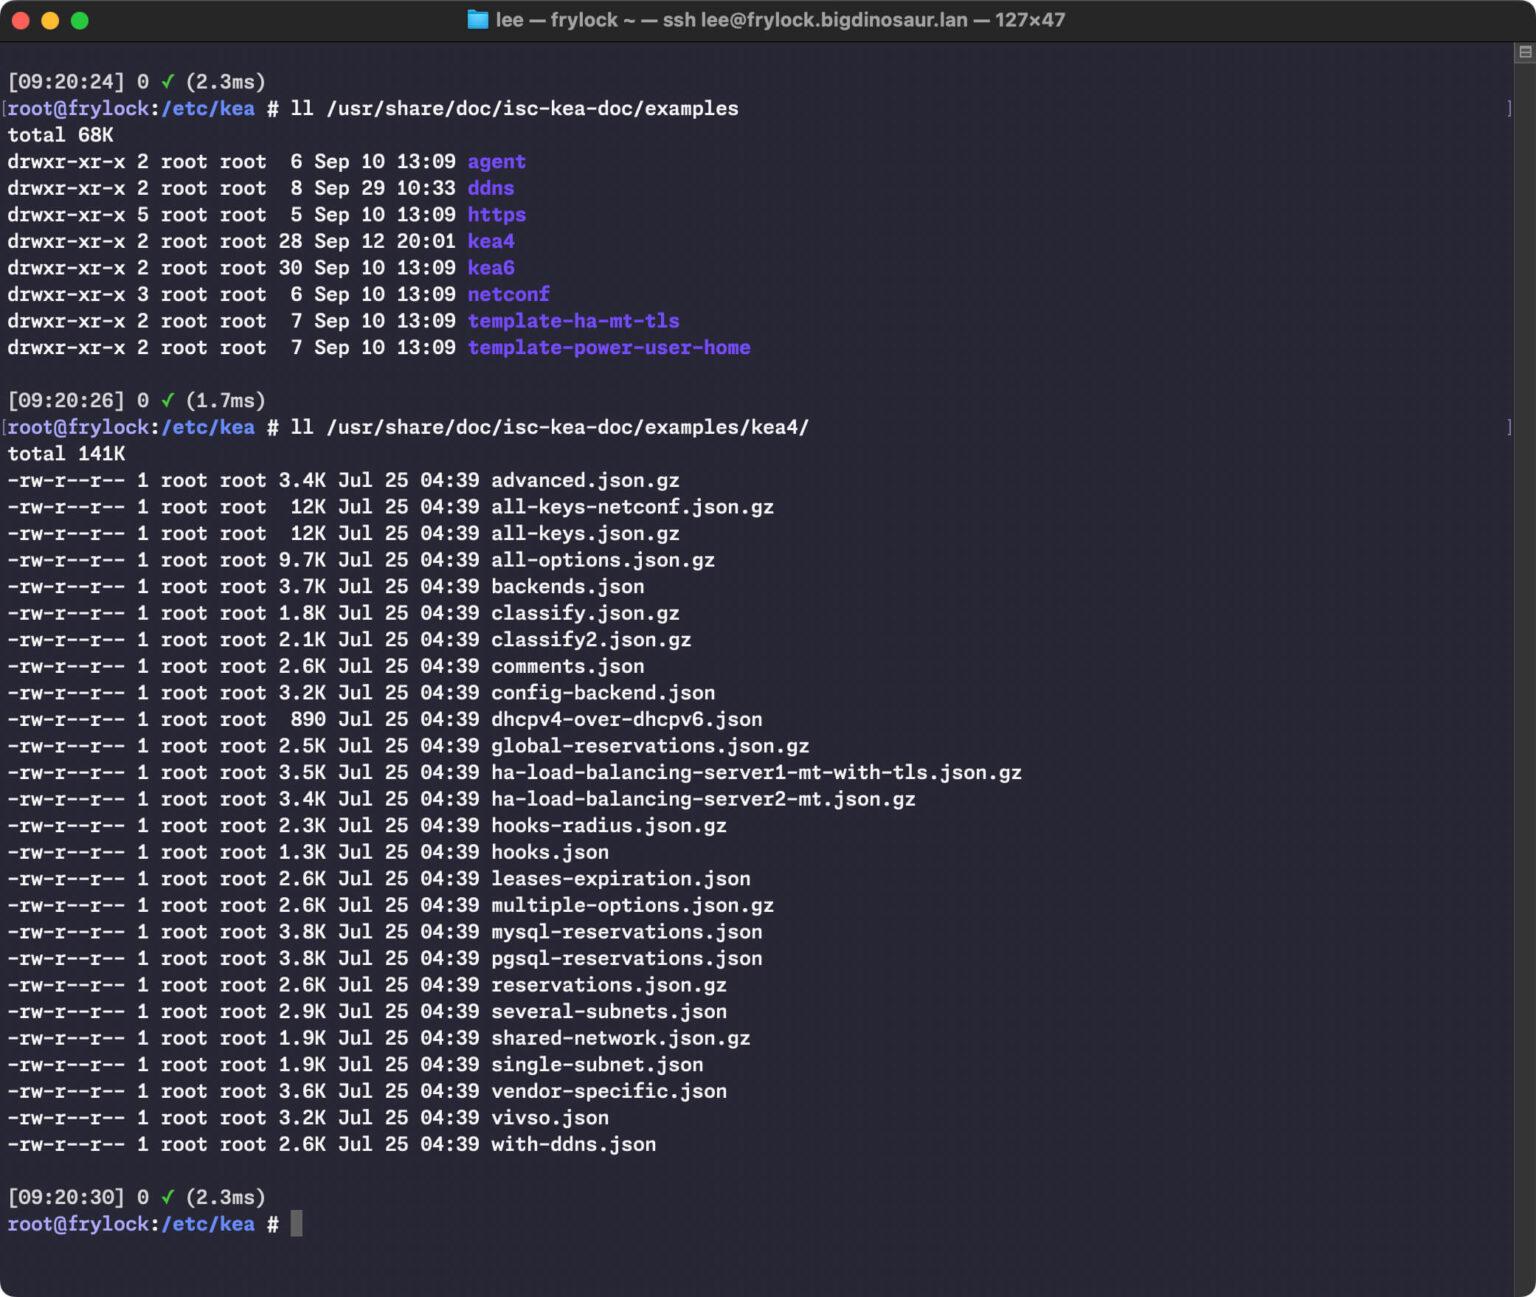Click the with-ddns.json filename
Image resolution: width=1536 pixels, height=1297 pixels.
pos(572,1144)
